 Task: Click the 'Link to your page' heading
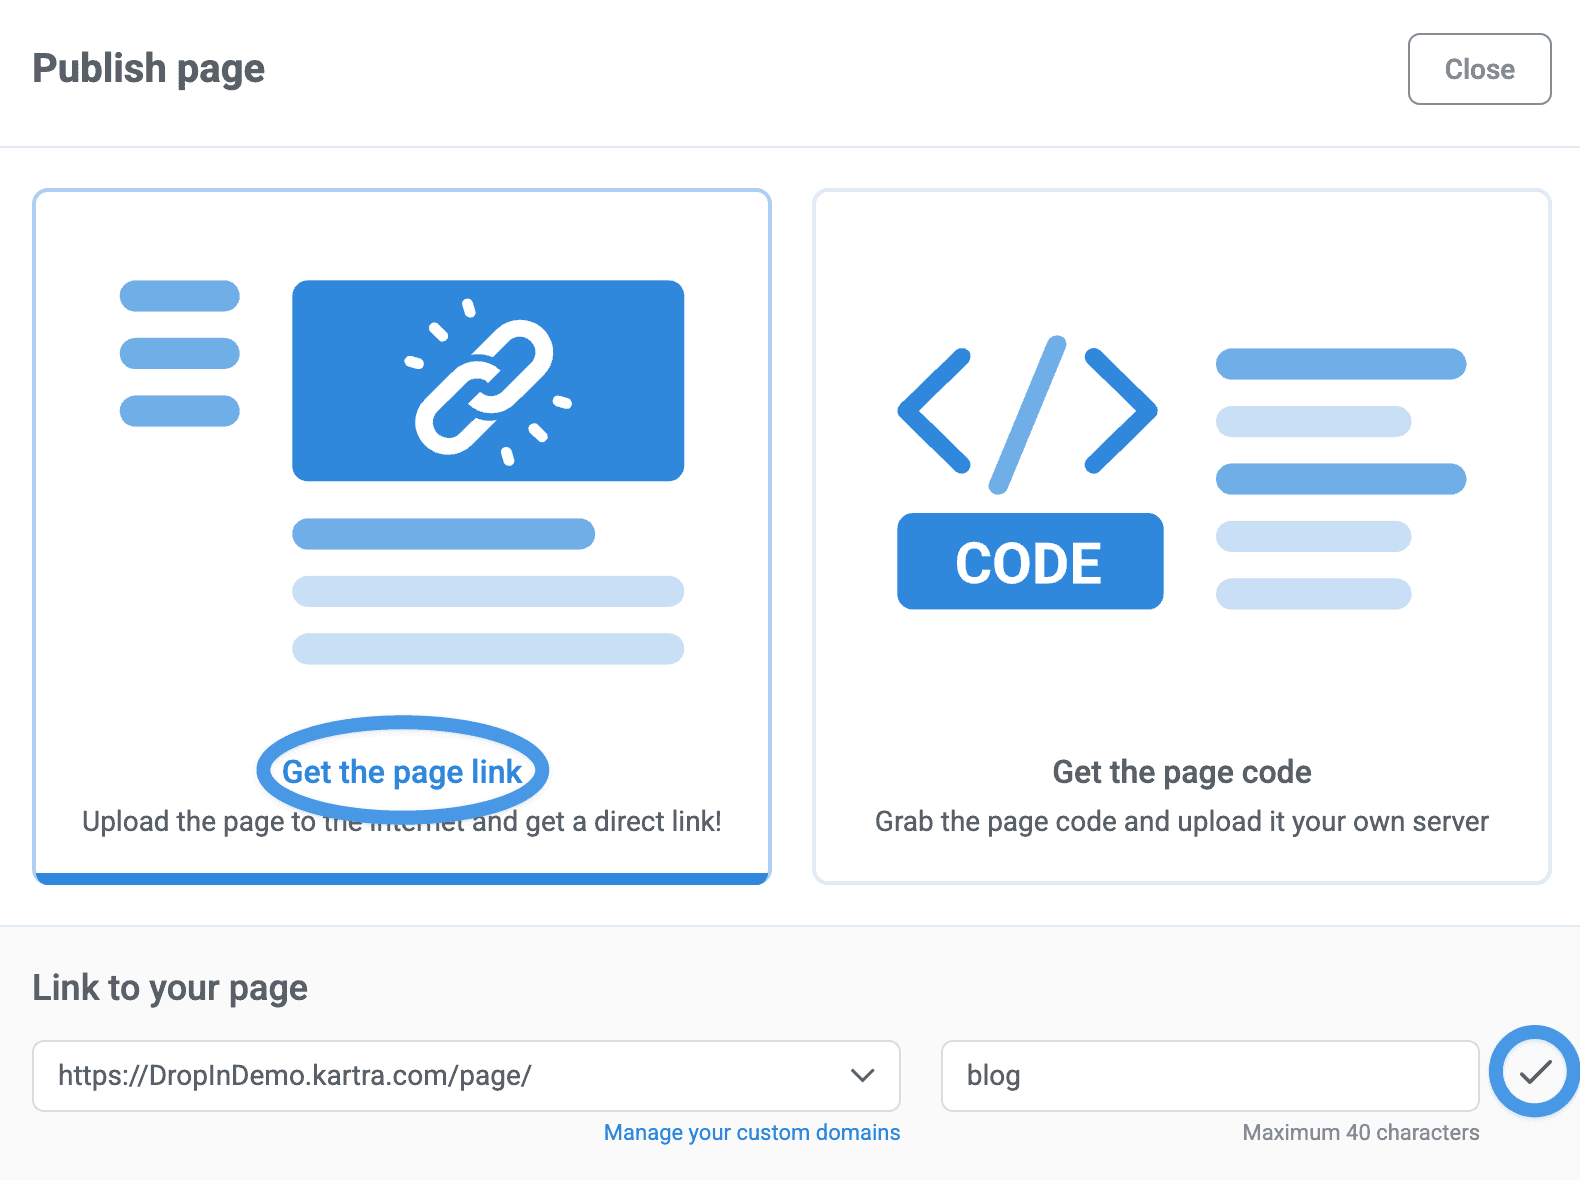pyautogui.click(x=170, y=988)
